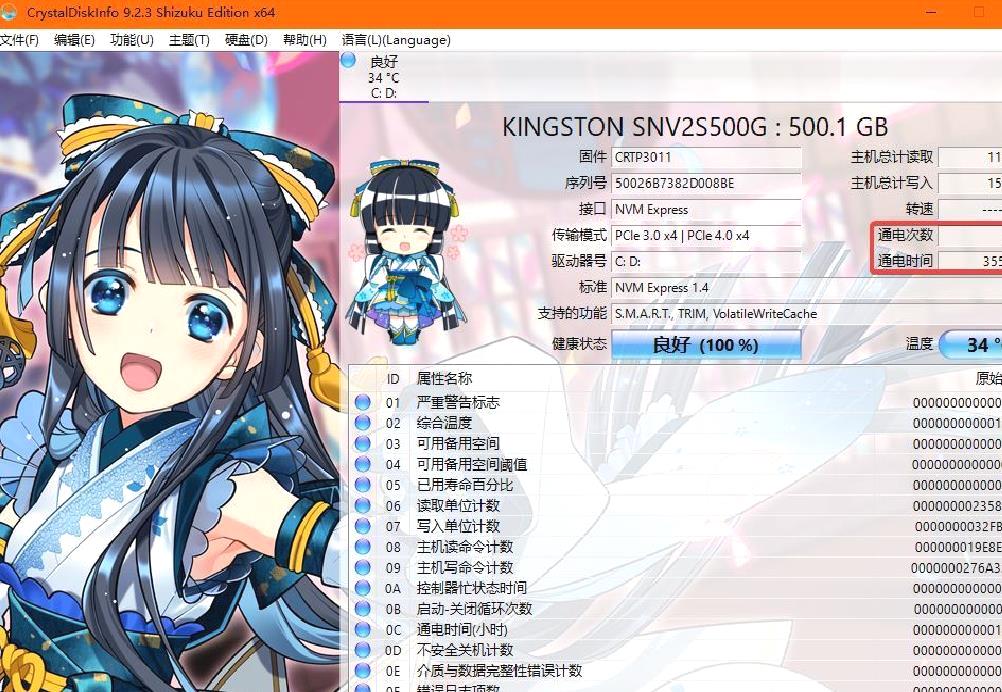Click status orb of row 0D 不安全关机计数

point(362,650)
